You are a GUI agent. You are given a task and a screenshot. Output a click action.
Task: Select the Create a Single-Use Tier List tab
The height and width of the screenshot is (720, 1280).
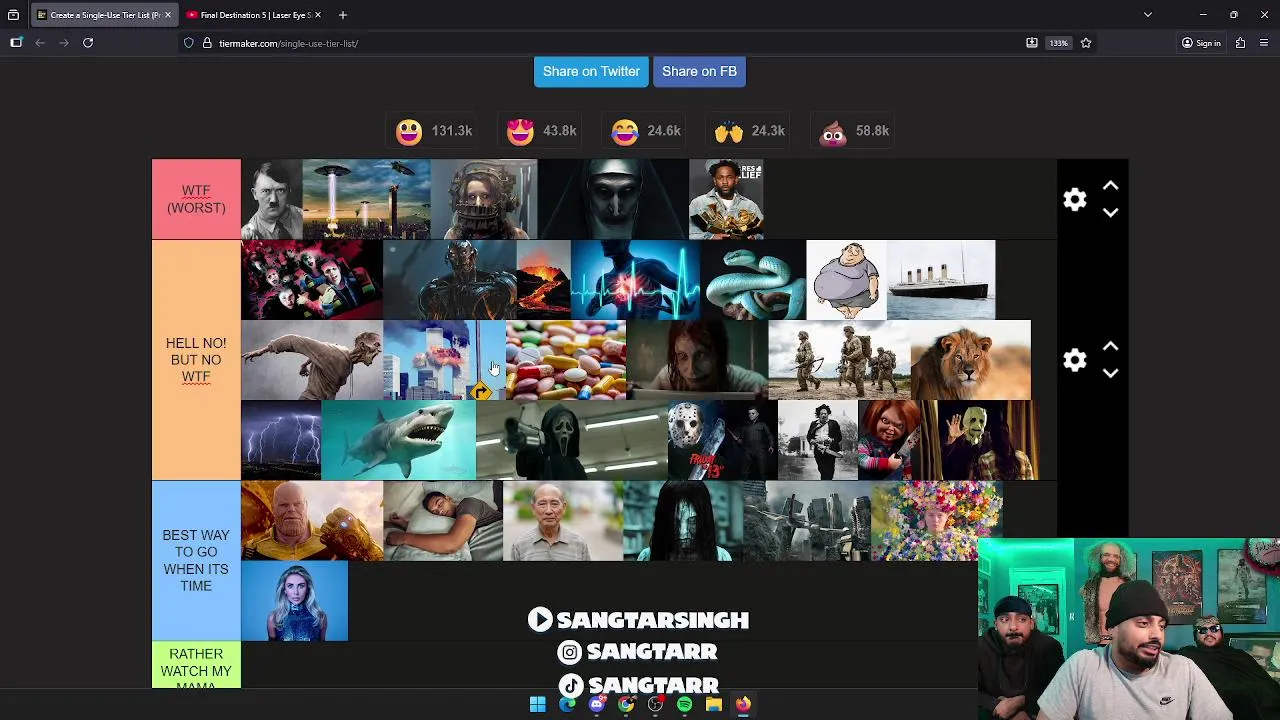[104, 15]
